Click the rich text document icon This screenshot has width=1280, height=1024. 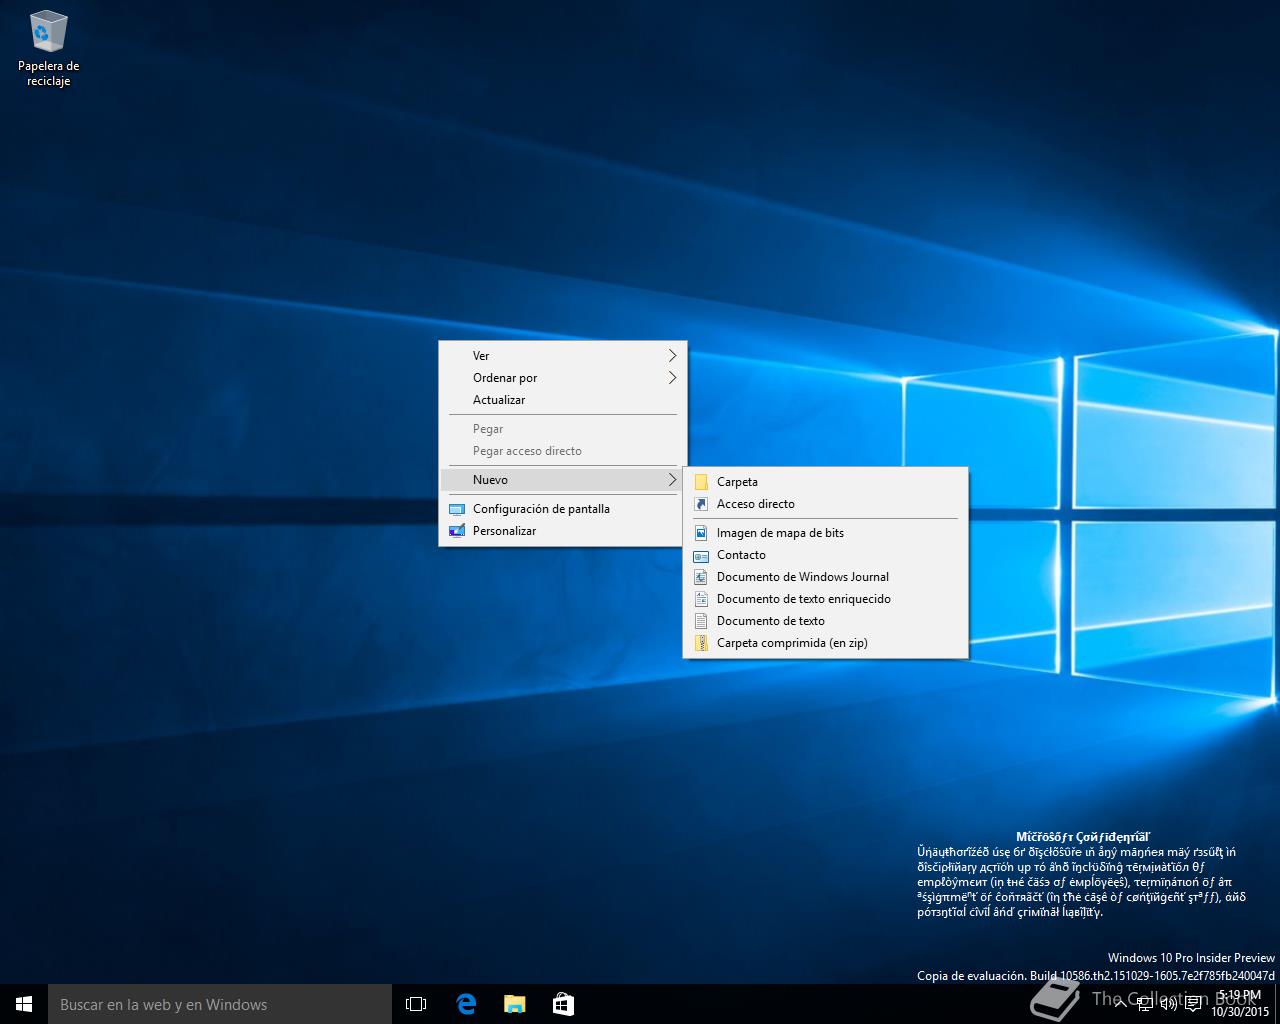[x=701, y=599]
